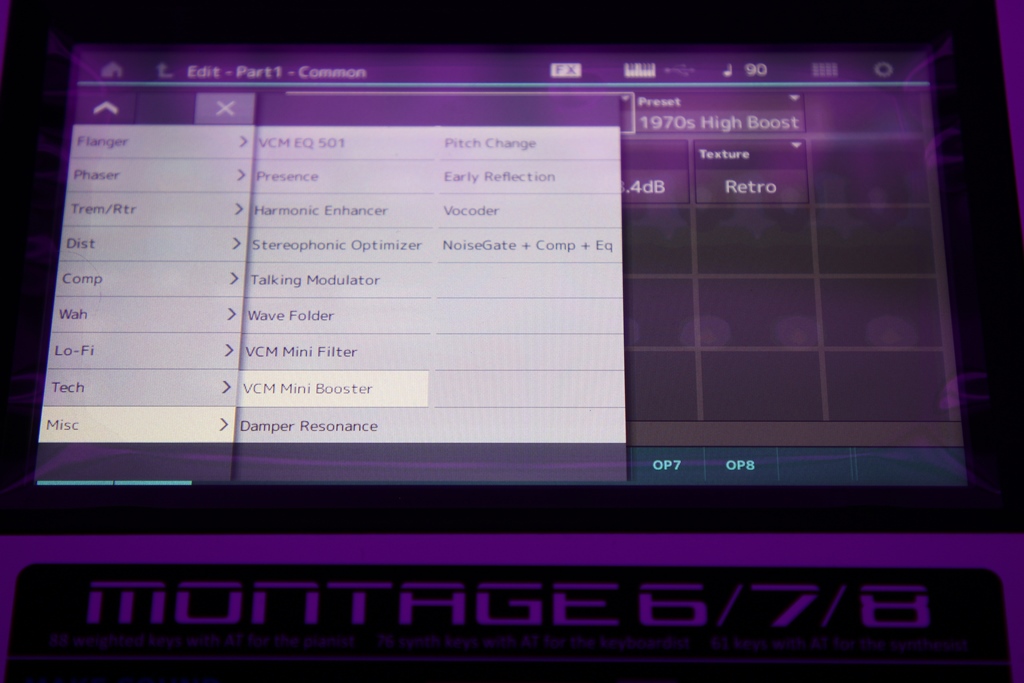Close the effect type popup with X
Image resolution: width=1024 pixels, height=683 pixels.
(225, 108)
